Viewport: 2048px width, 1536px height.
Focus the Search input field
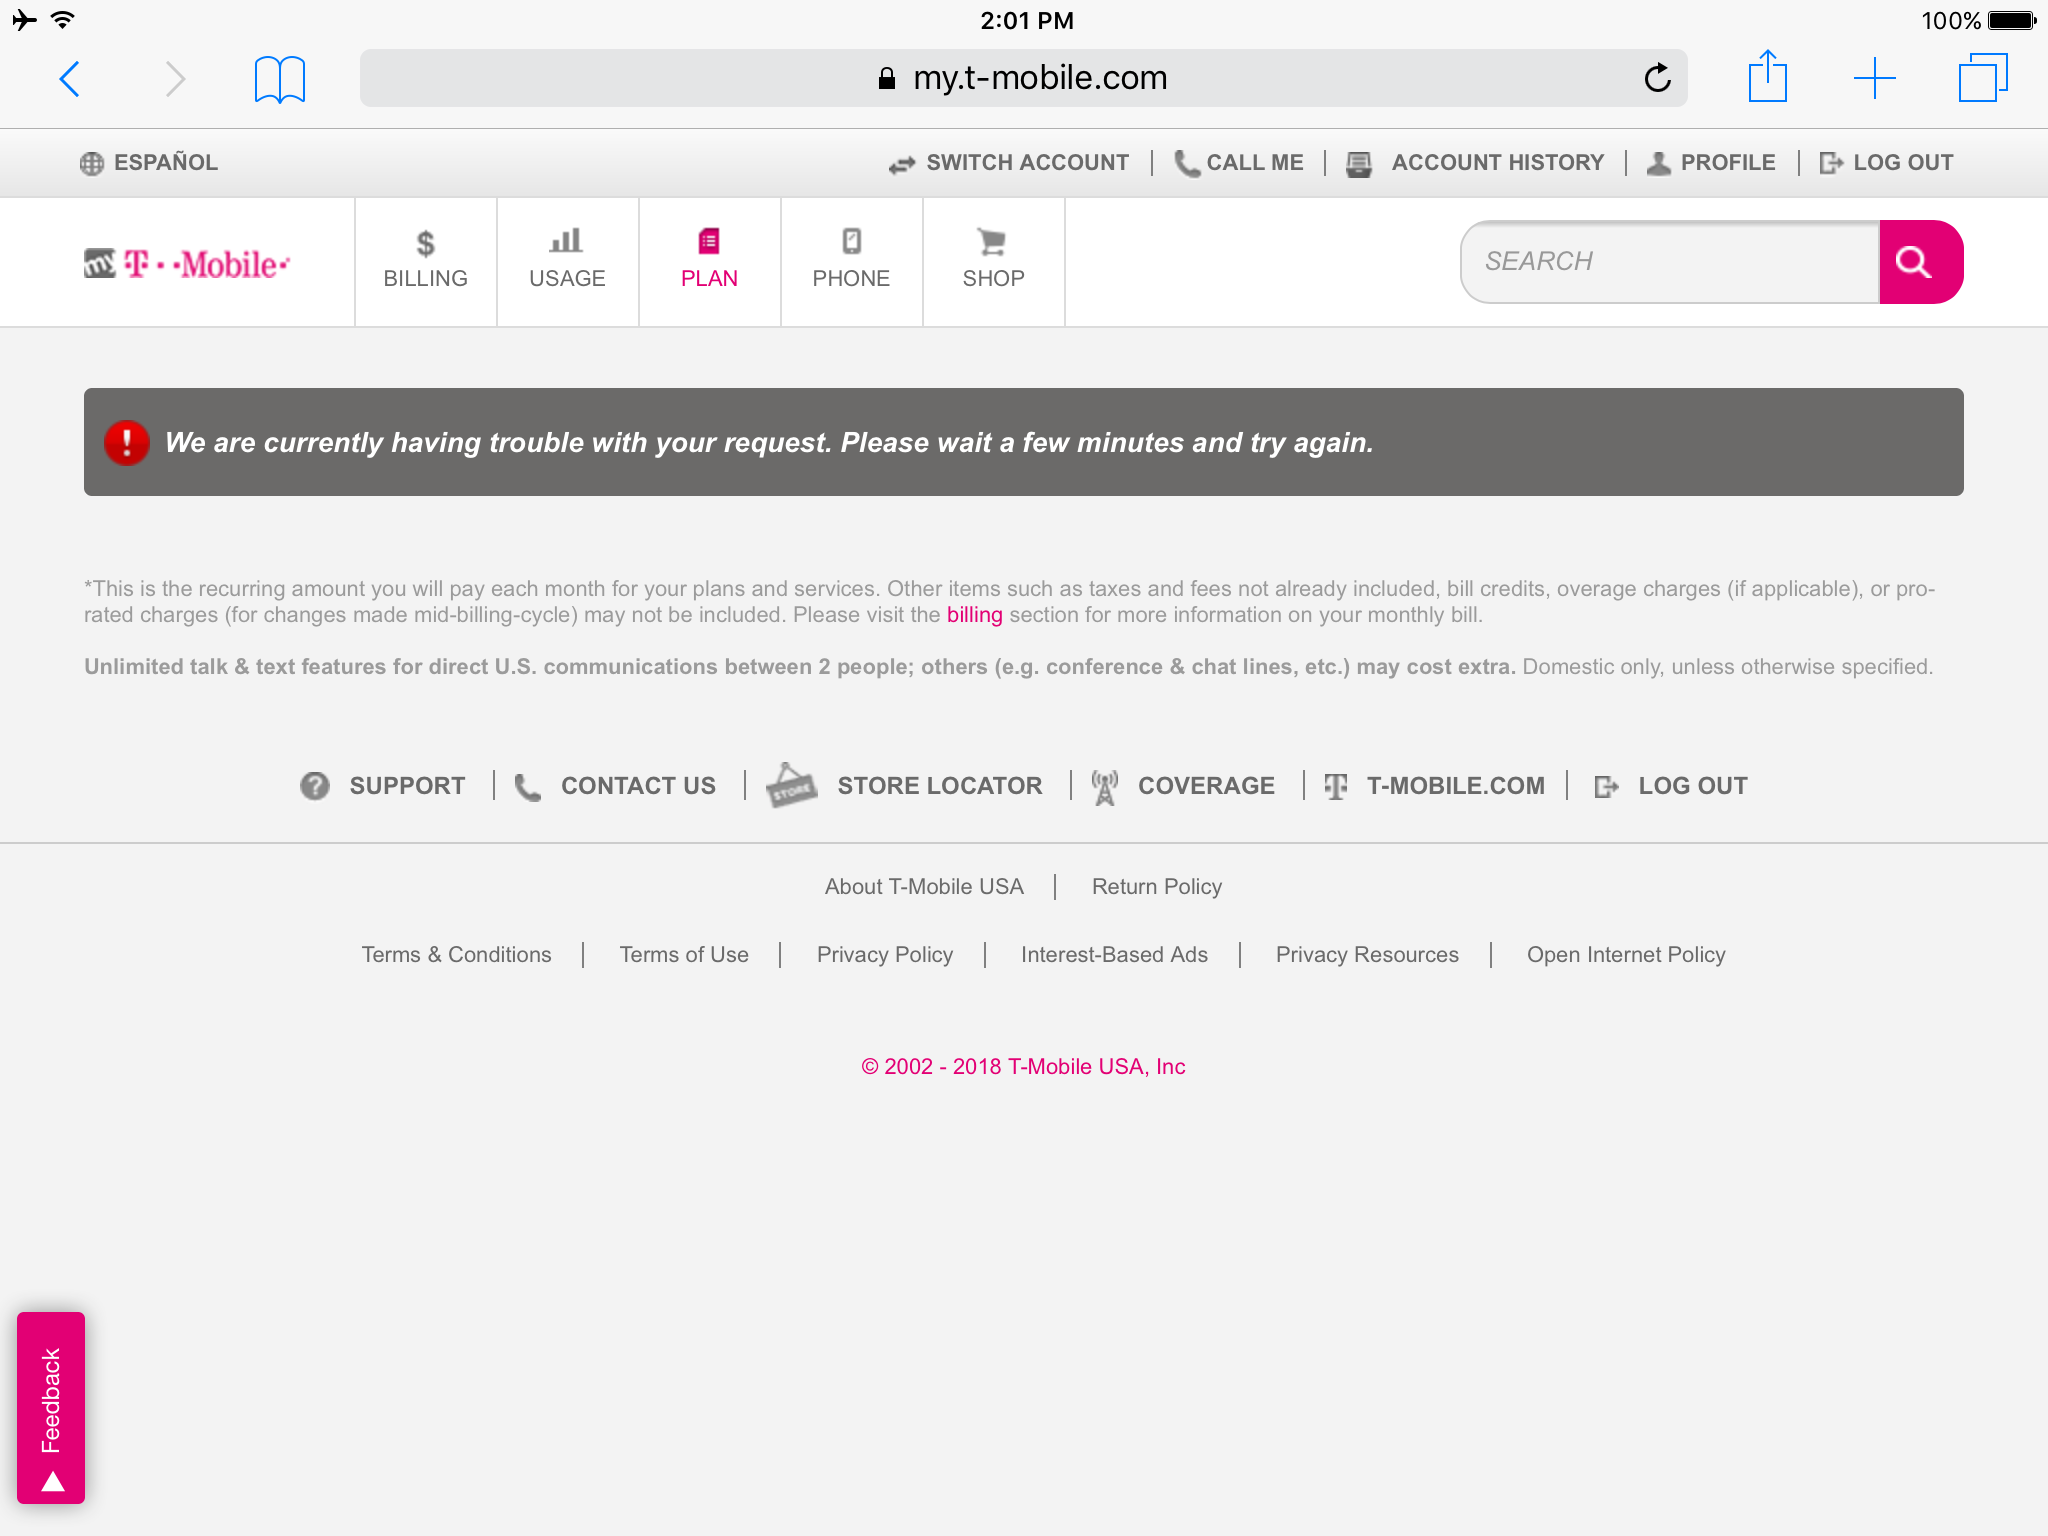1670,261
